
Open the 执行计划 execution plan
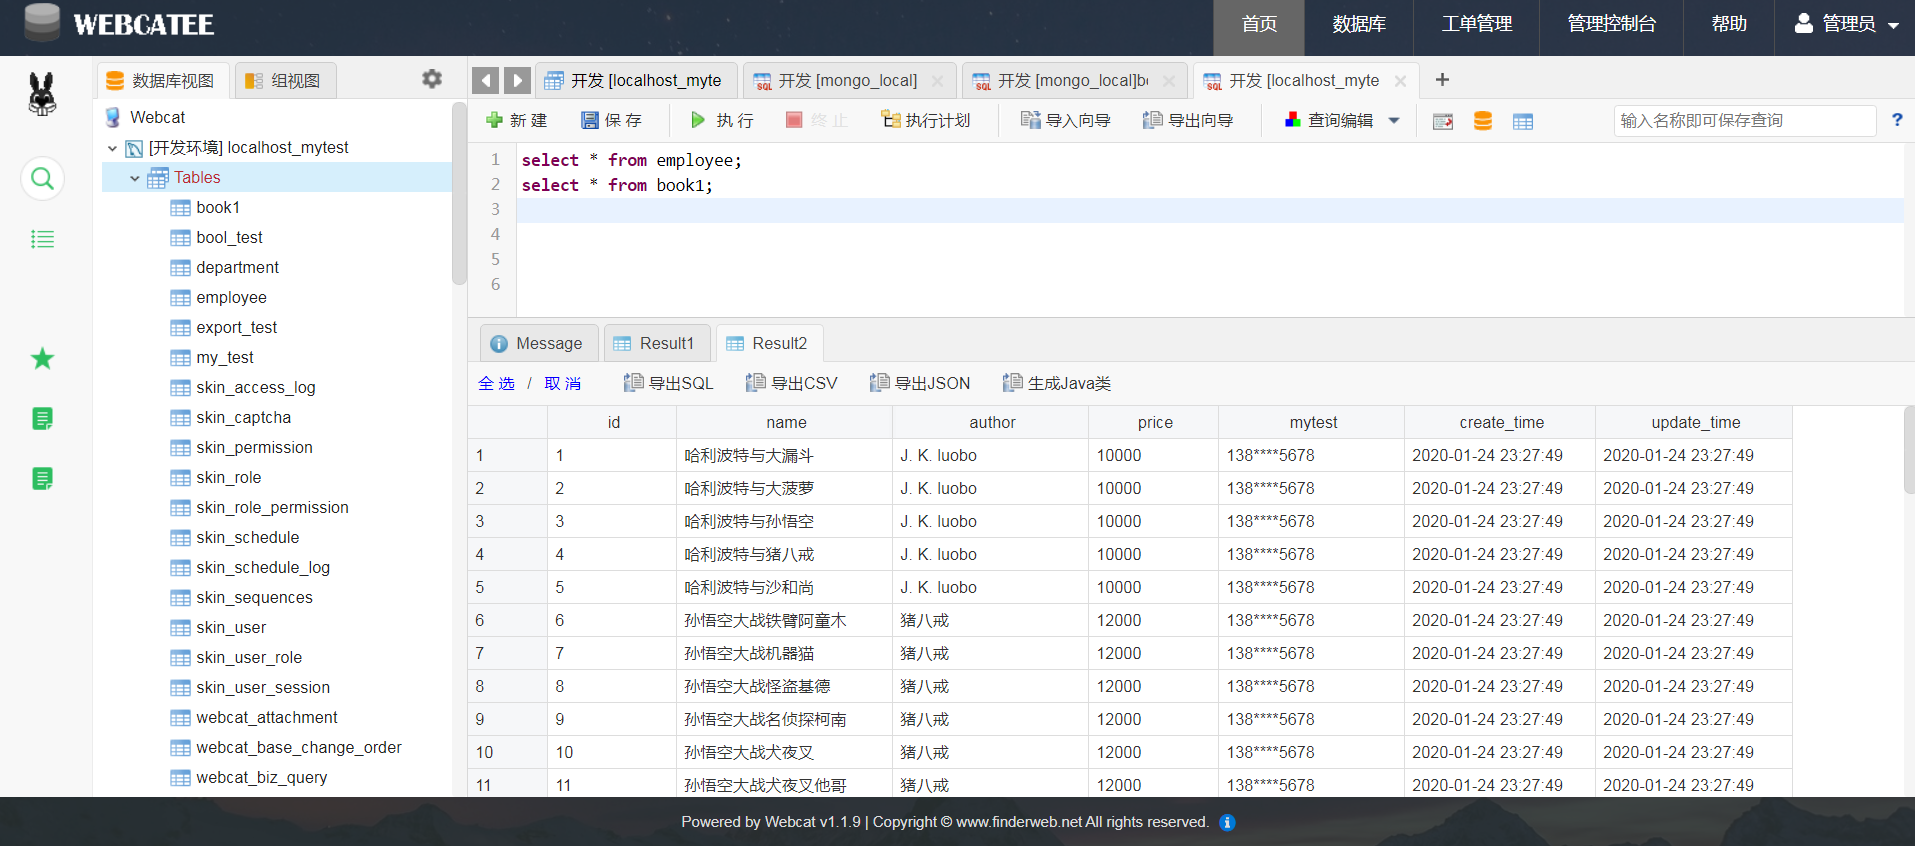[925, 120]
